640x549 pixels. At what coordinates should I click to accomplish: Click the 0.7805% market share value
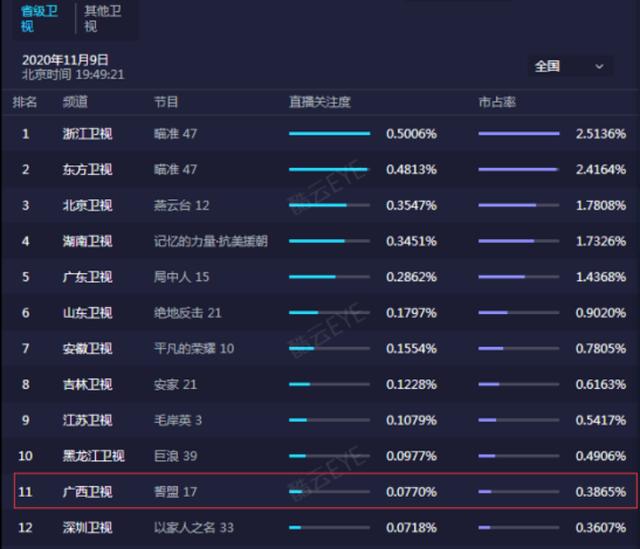(601, 349)
